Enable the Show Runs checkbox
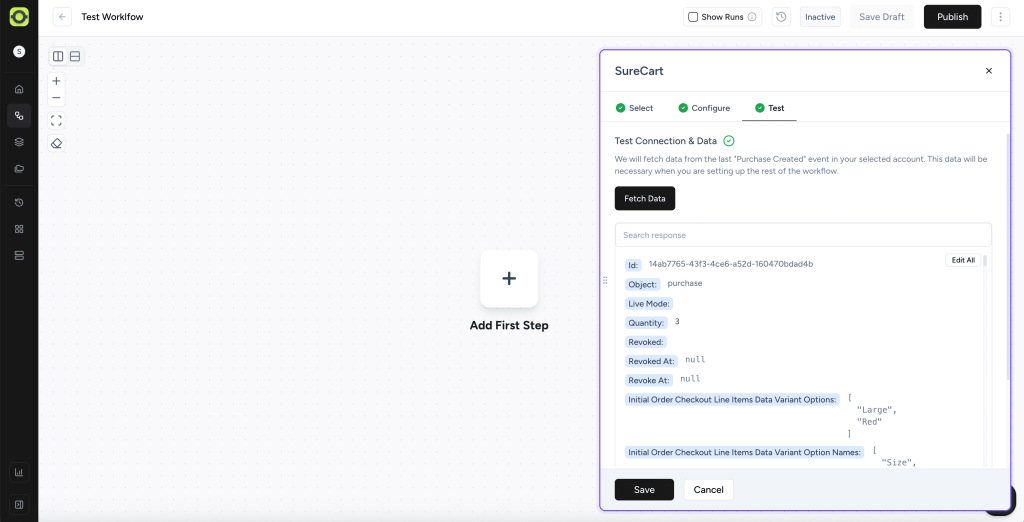The width and height of the screenshot is (1024, 522). pos(693,17)
